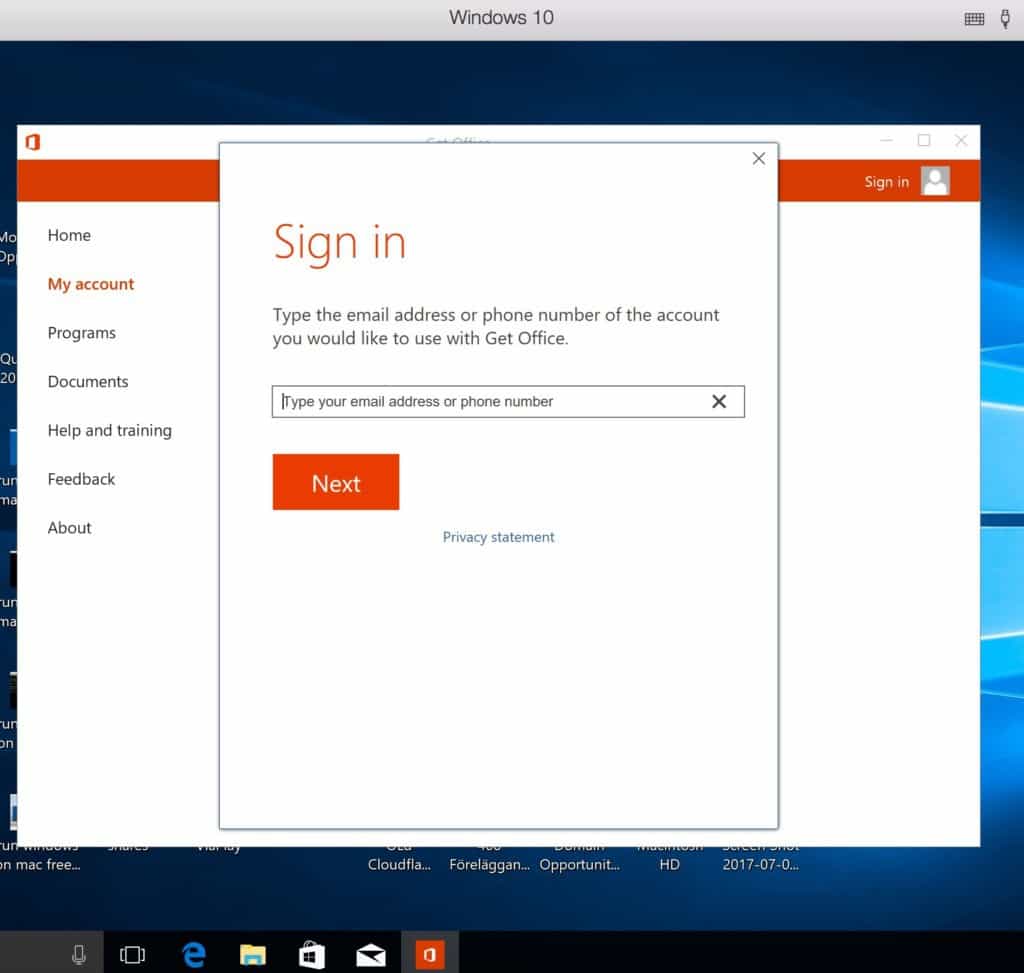Click Sign in text in orange header
Viewport: 1024px width, 973px height.
click(886, 182)
